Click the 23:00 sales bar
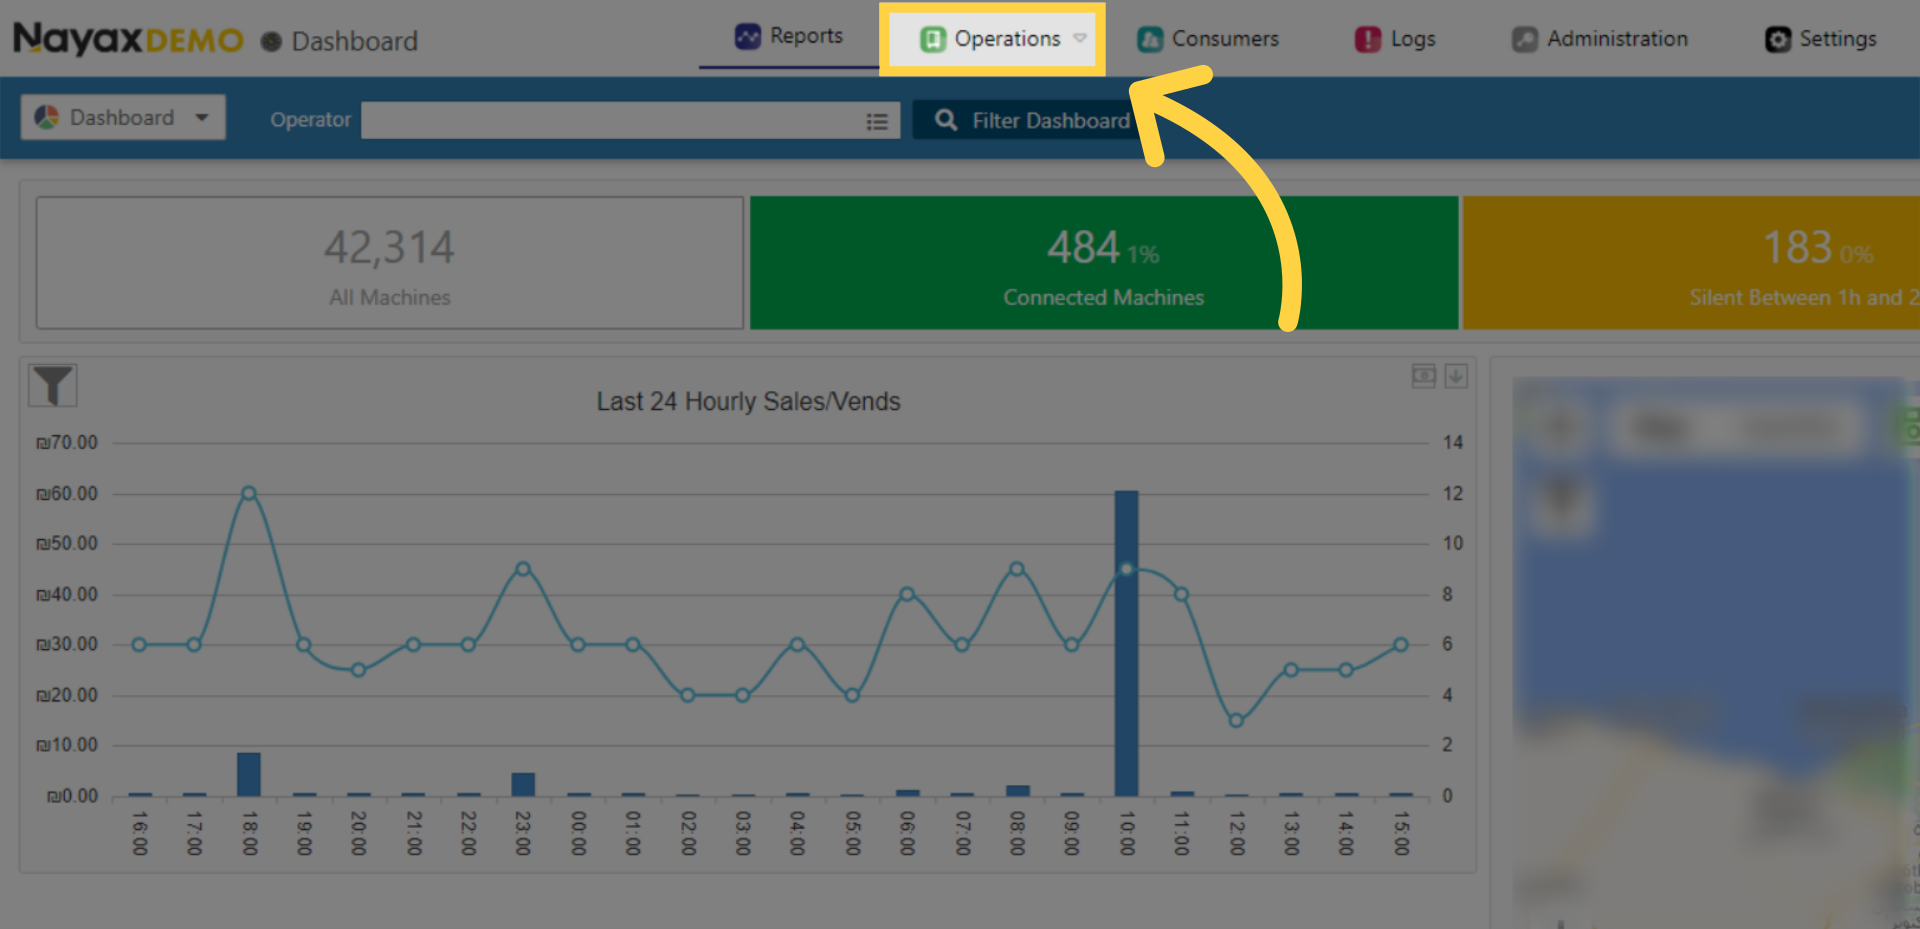1920x929 pixels. (523, 784)
